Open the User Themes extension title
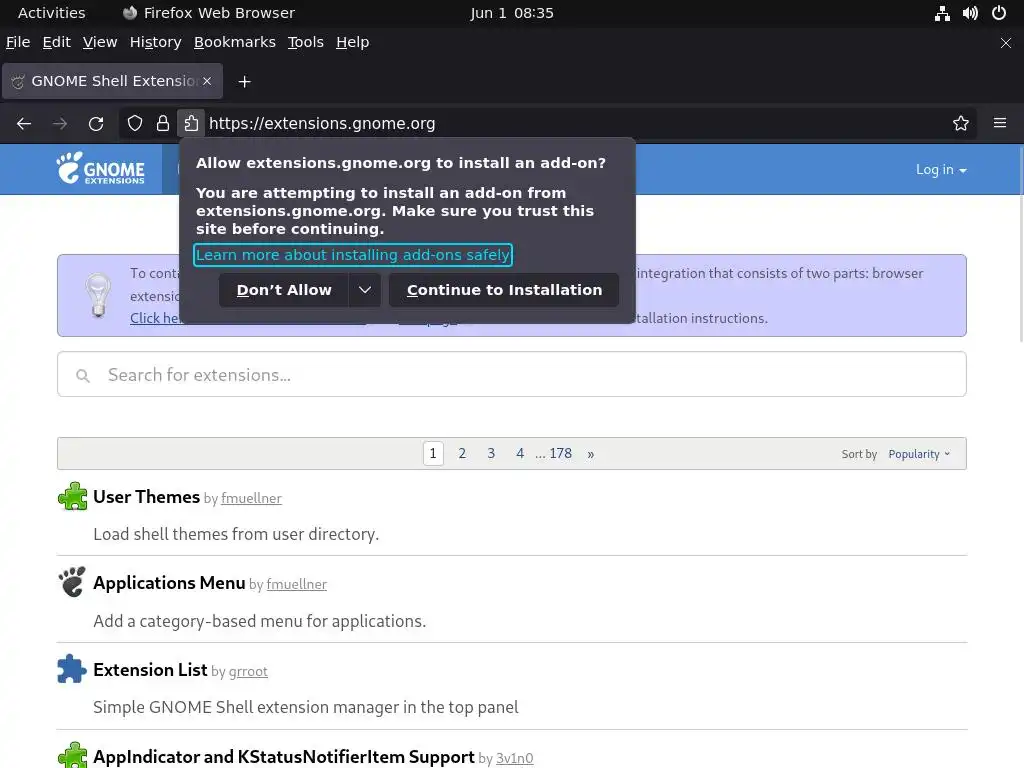Viewport: 1024px width, 768px height. (146, 497)
